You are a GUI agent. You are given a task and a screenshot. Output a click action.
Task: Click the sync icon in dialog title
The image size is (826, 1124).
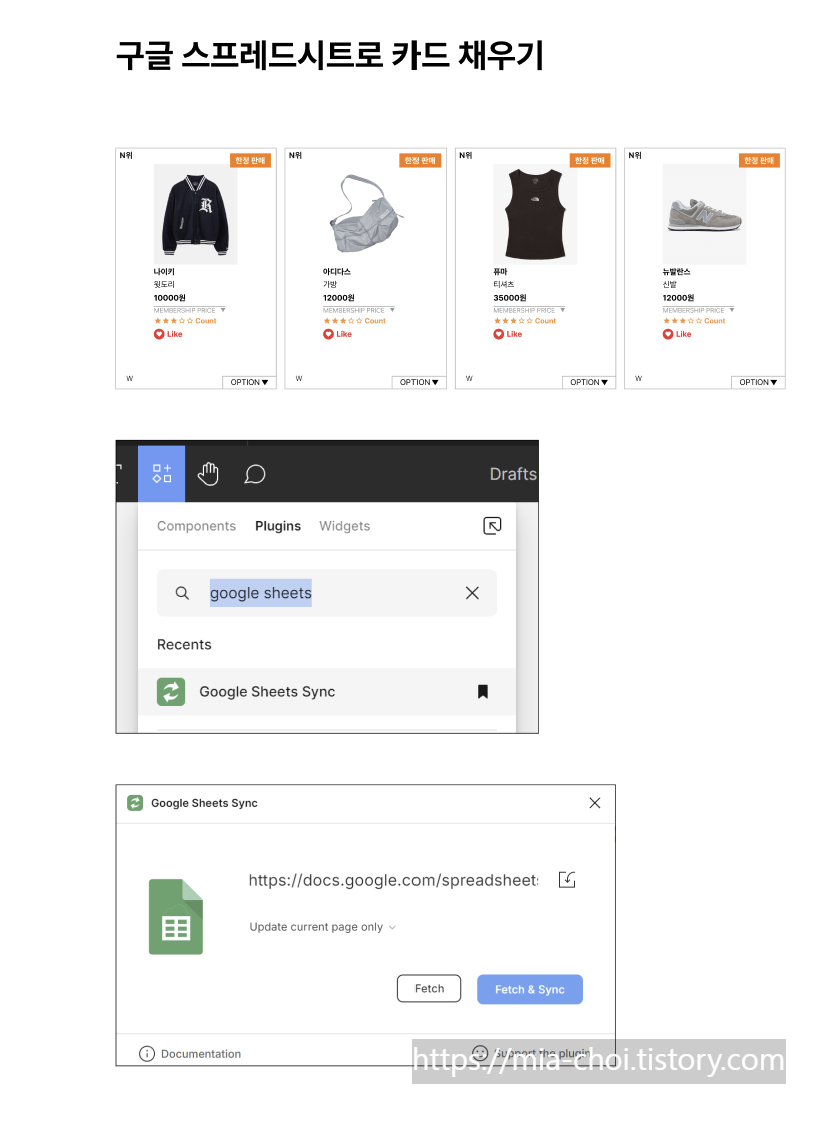[135, 803]
